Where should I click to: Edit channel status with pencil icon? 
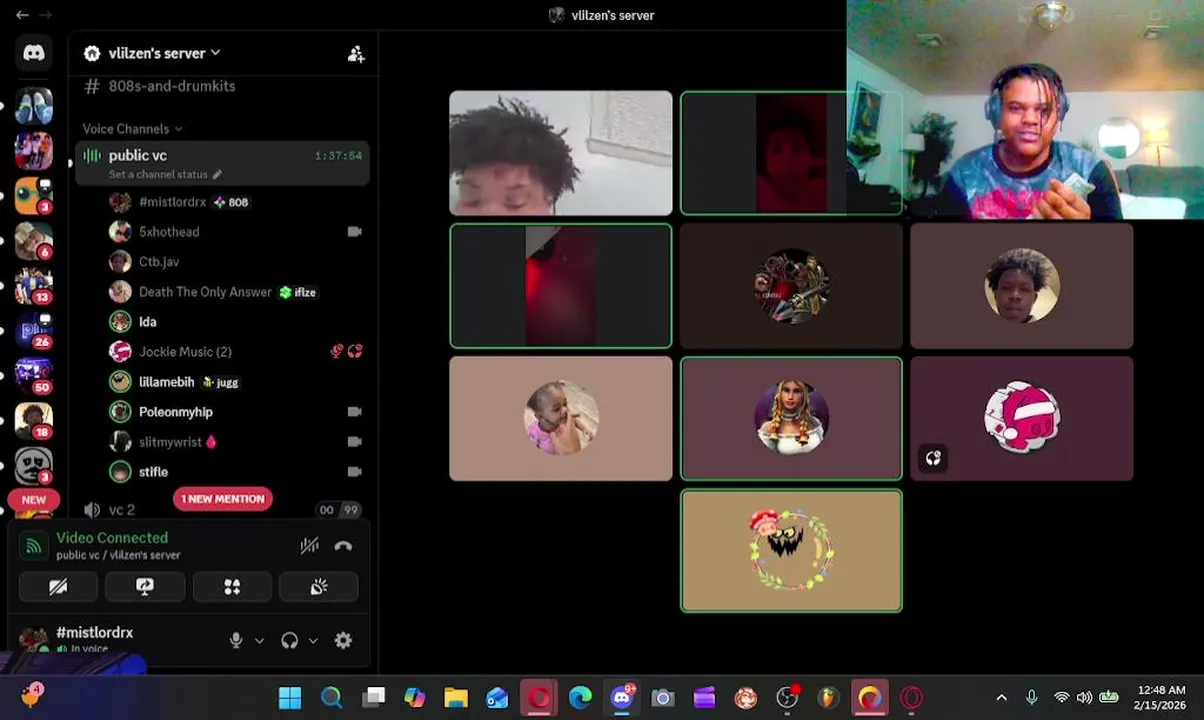tap(217, 174)
